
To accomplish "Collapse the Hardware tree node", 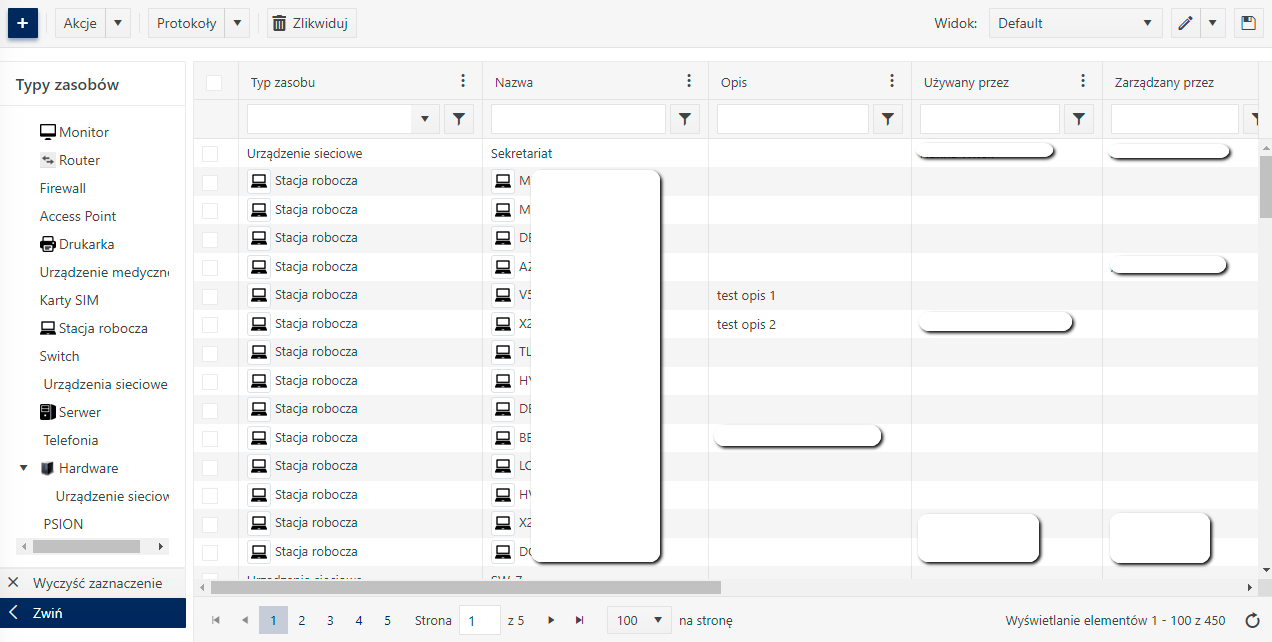I will (x=24, y=468).
